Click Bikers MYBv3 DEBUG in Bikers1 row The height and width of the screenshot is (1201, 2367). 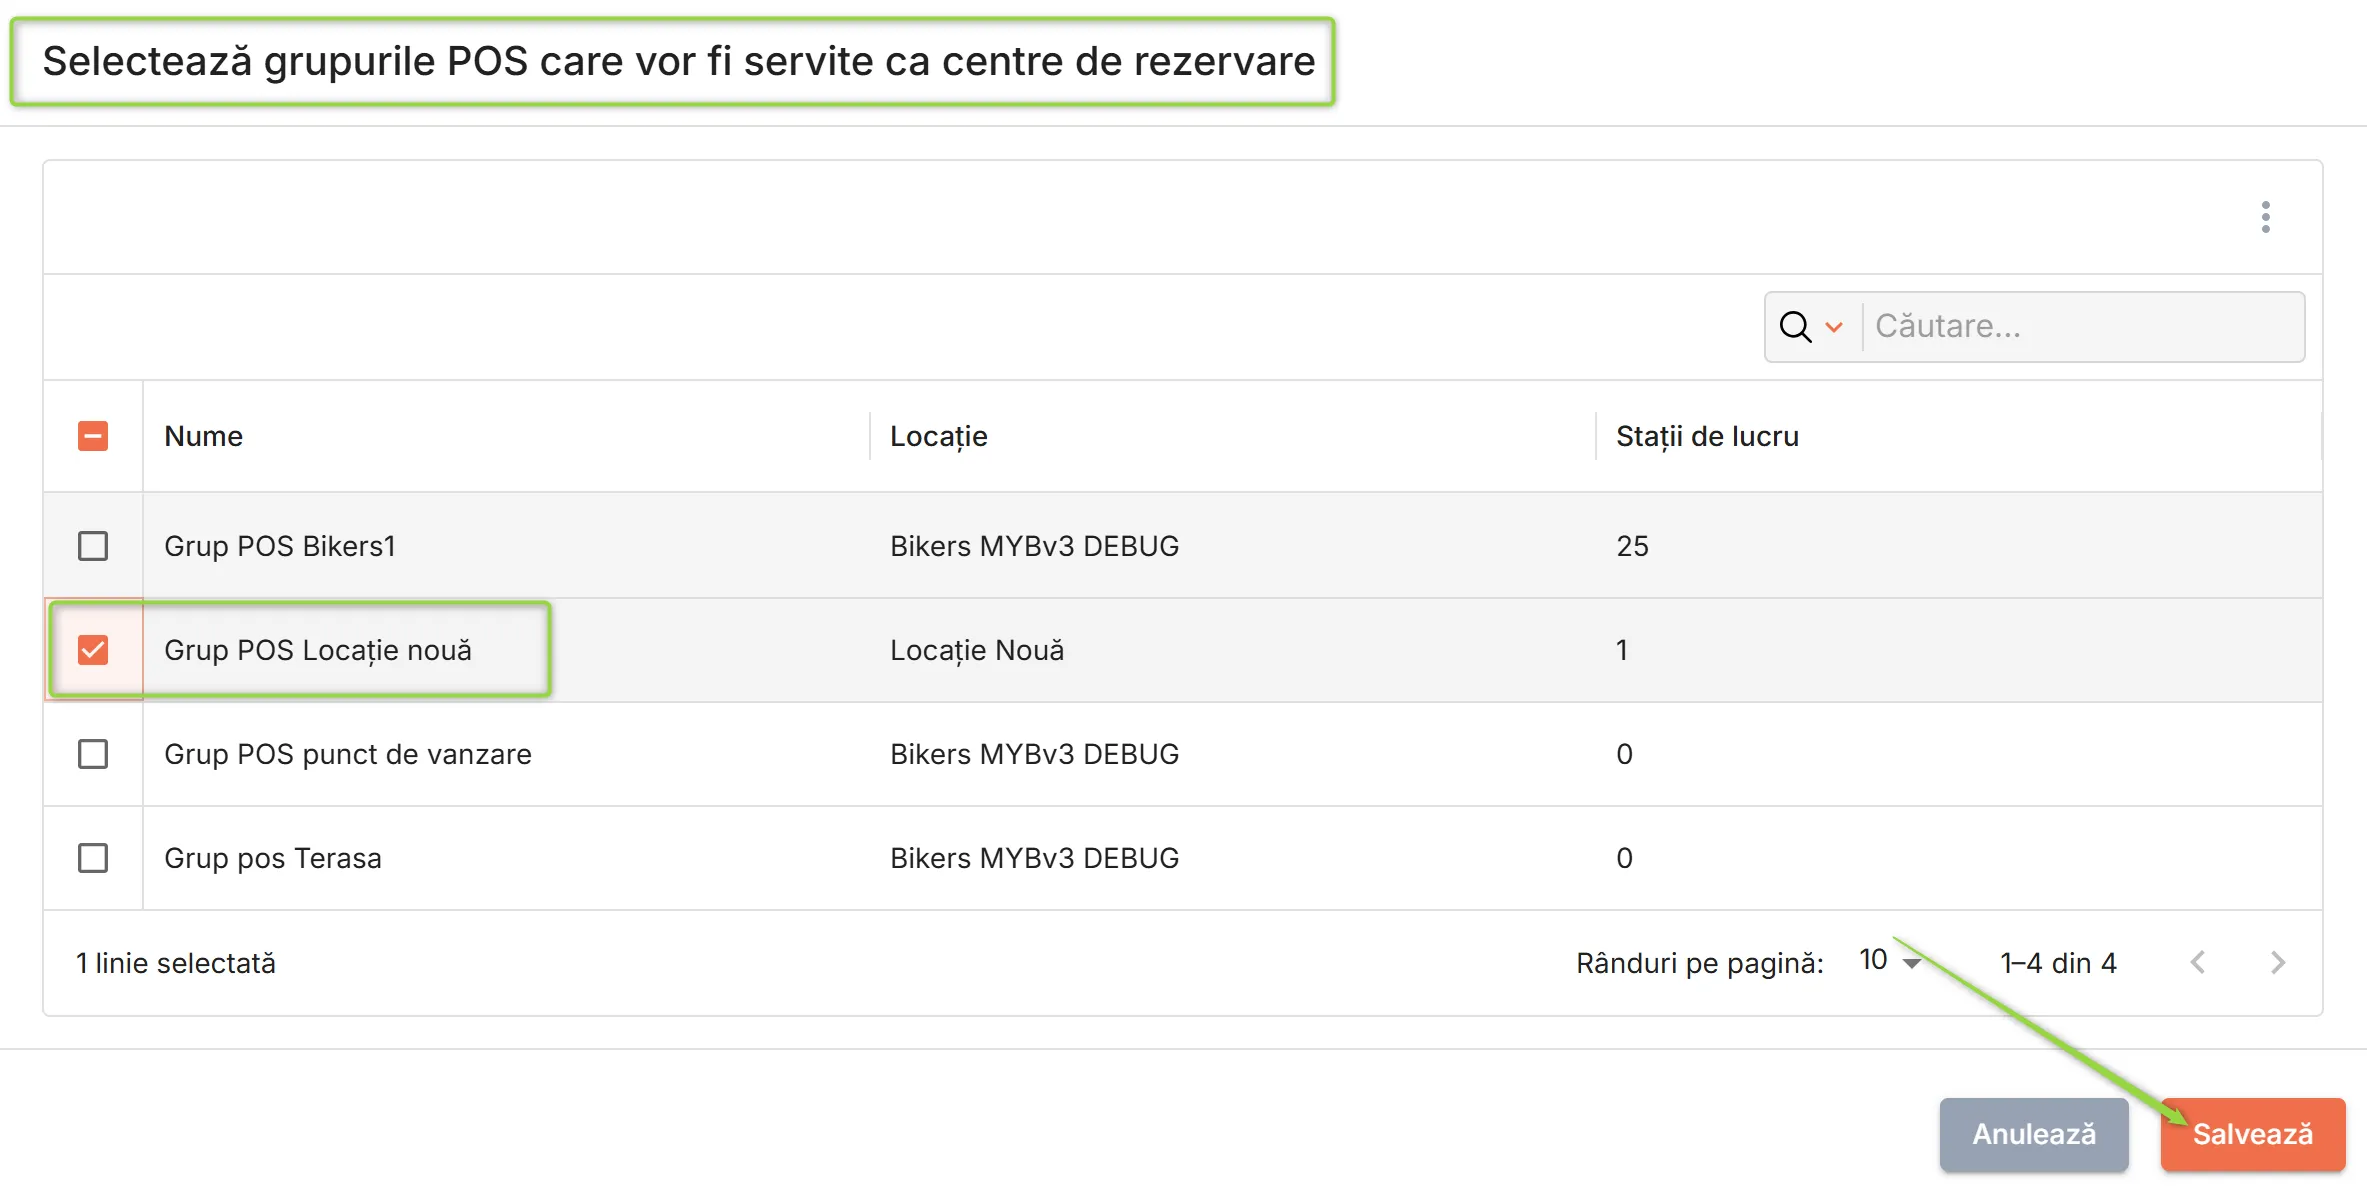[x=1034, y=546]
